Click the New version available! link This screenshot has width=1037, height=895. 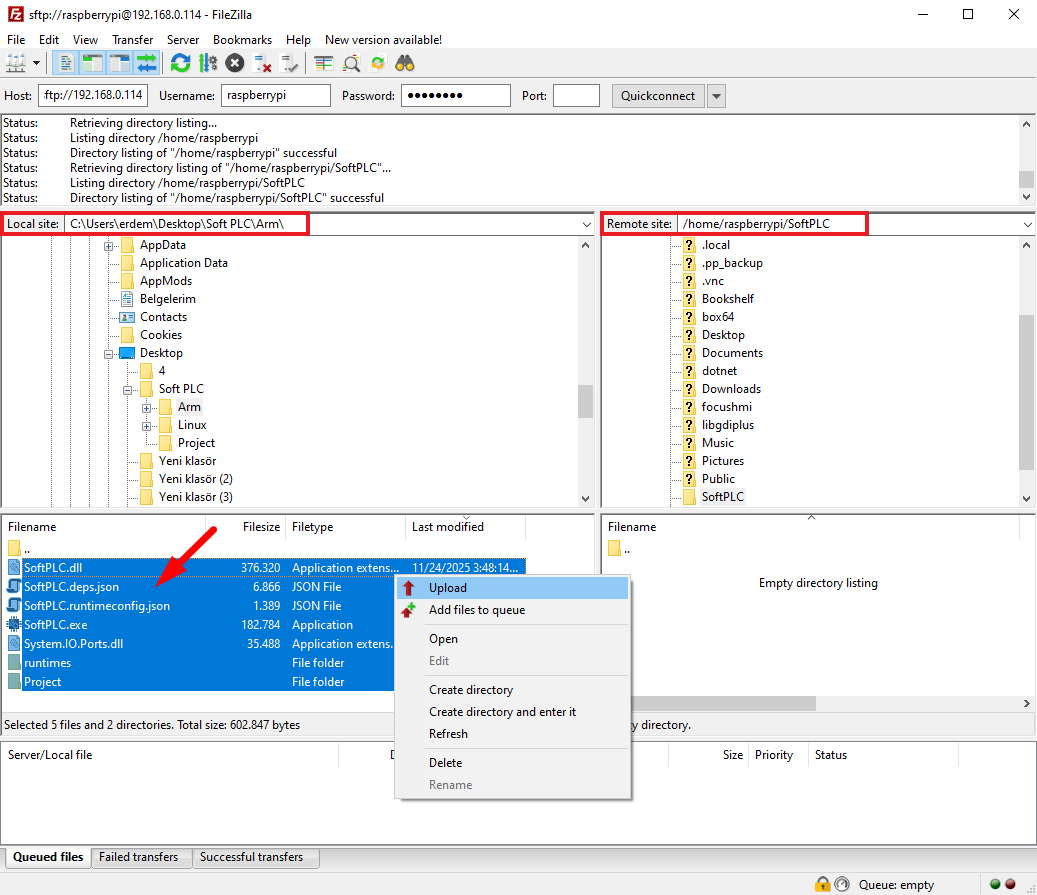pyautogui.click(x=383, y=40)
